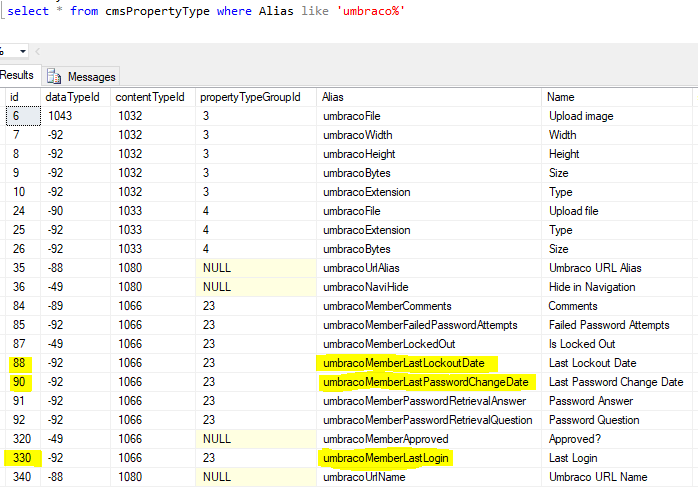Click the NULL group cell in row 35

pos(256,268)
